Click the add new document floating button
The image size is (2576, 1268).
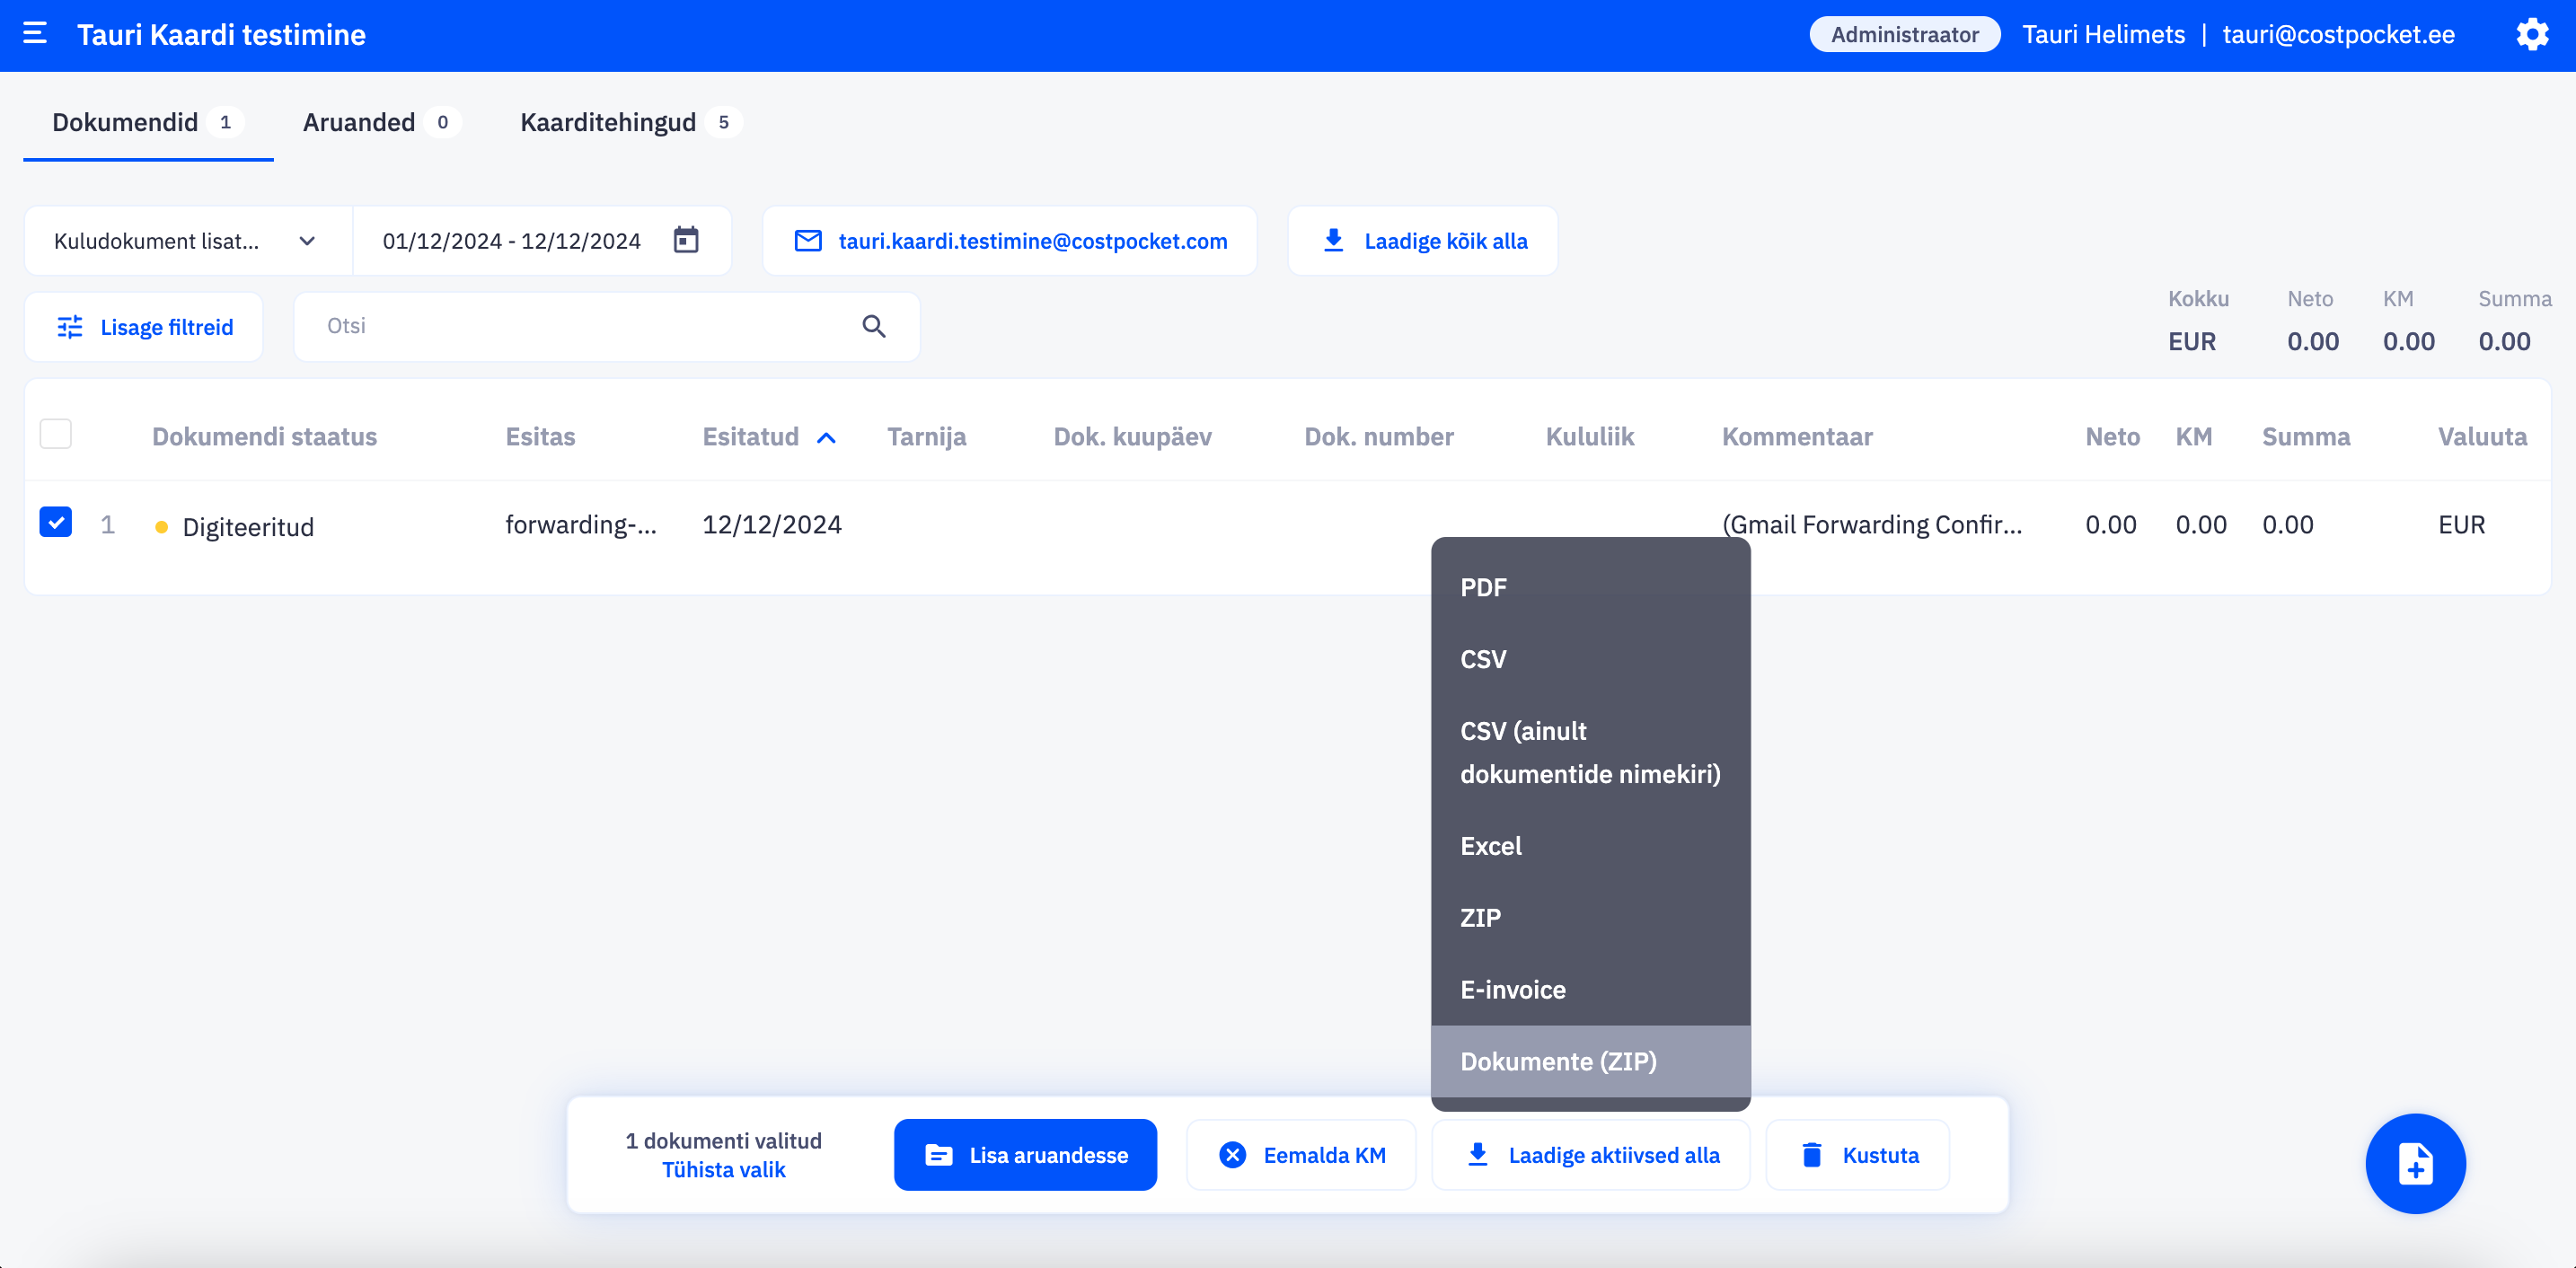[2415, 1163]
